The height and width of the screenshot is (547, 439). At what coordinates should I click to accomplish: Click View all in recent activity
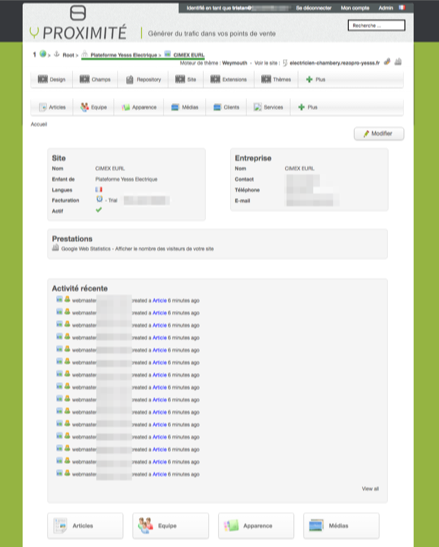[370, 489]
